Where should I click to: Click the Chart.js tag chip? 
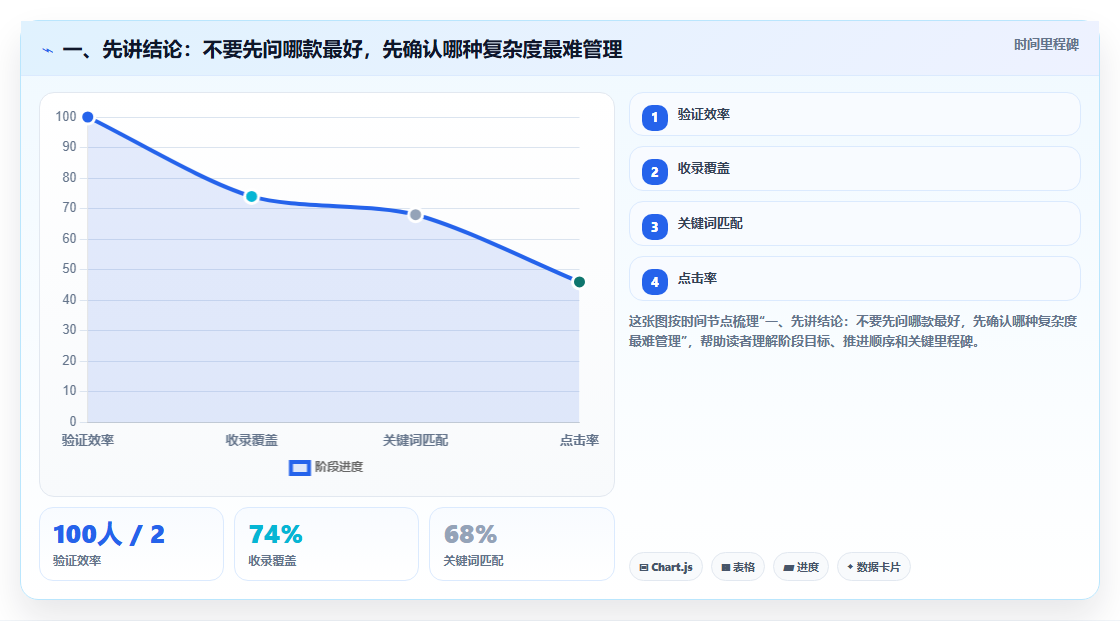(x=666, y=567)
